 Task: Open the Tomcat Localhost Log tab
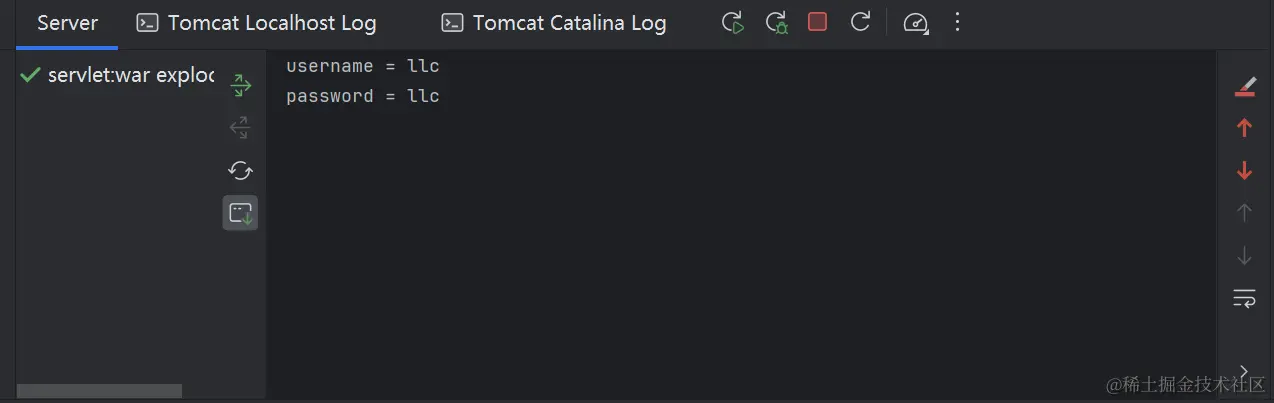[x=257, y=23]
